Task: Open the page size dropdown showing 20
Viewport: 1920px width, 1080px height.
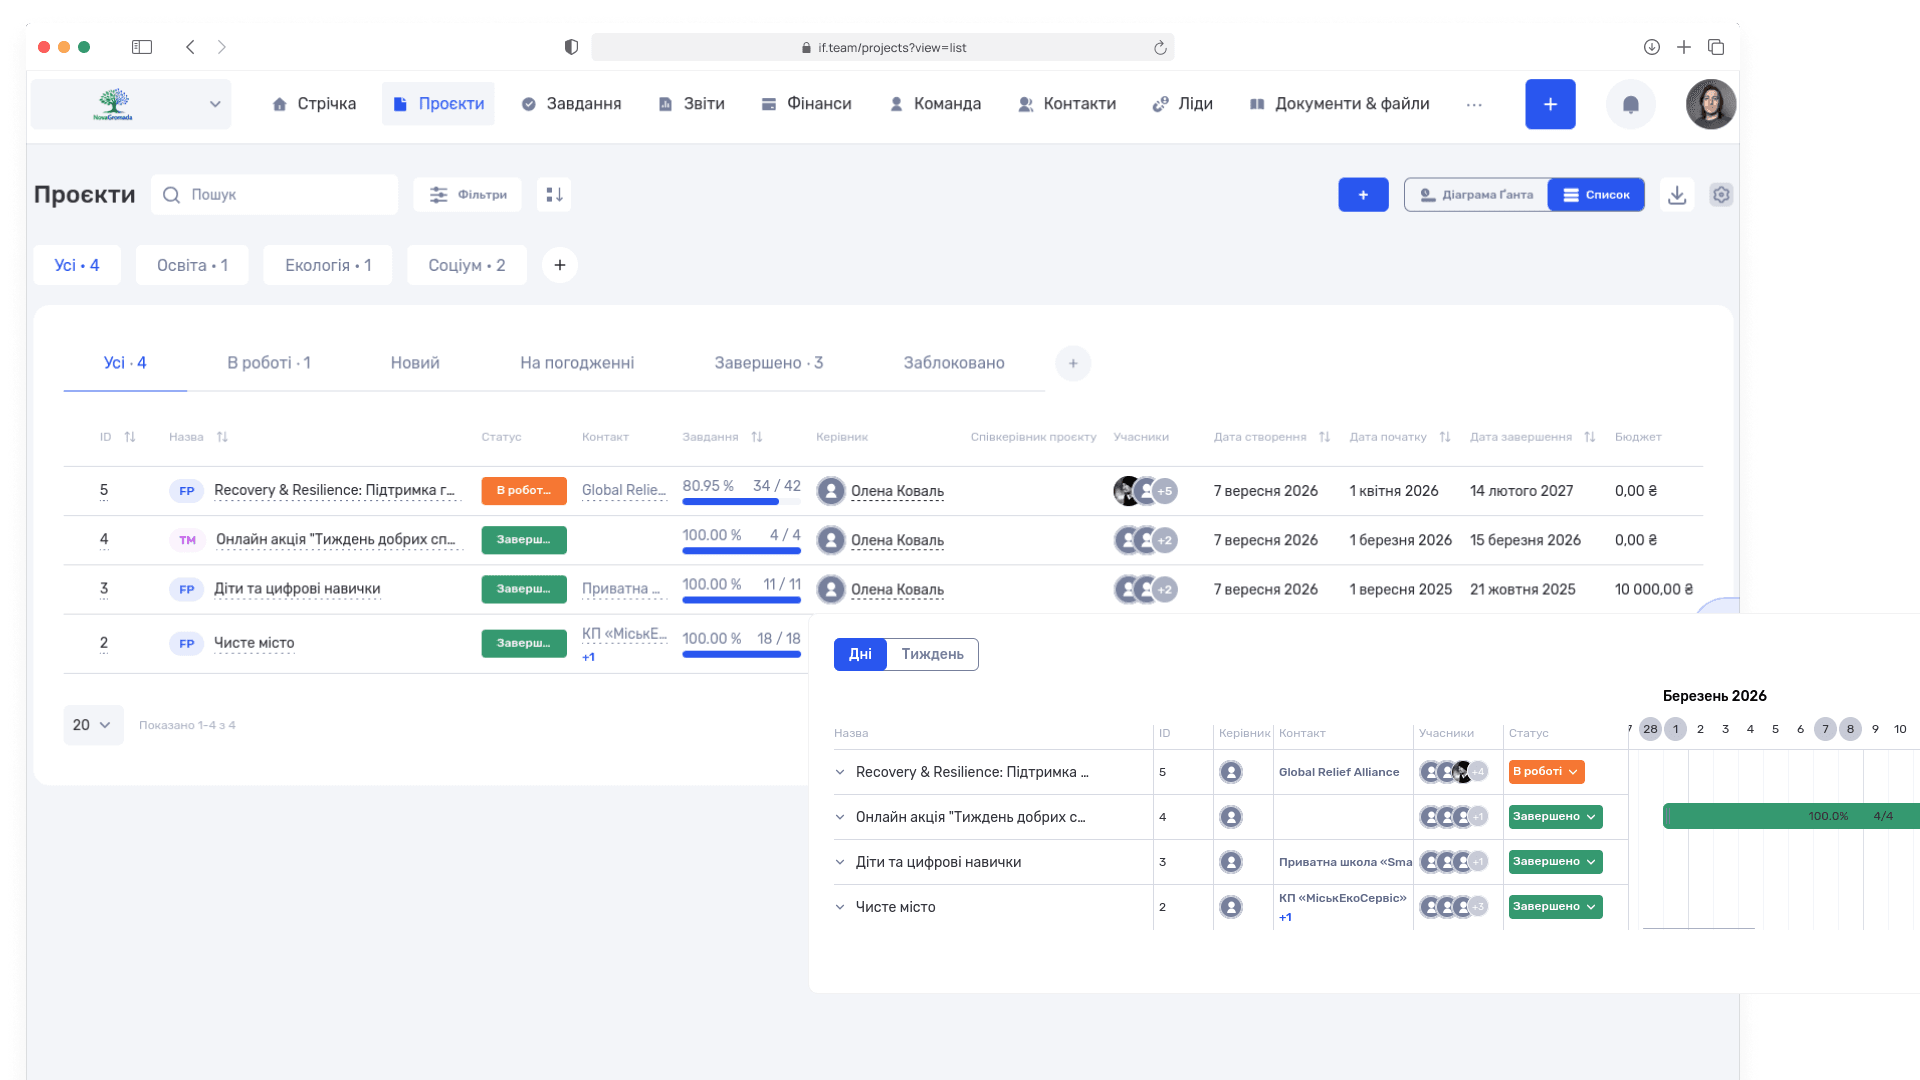Action: tap(93, 725)
